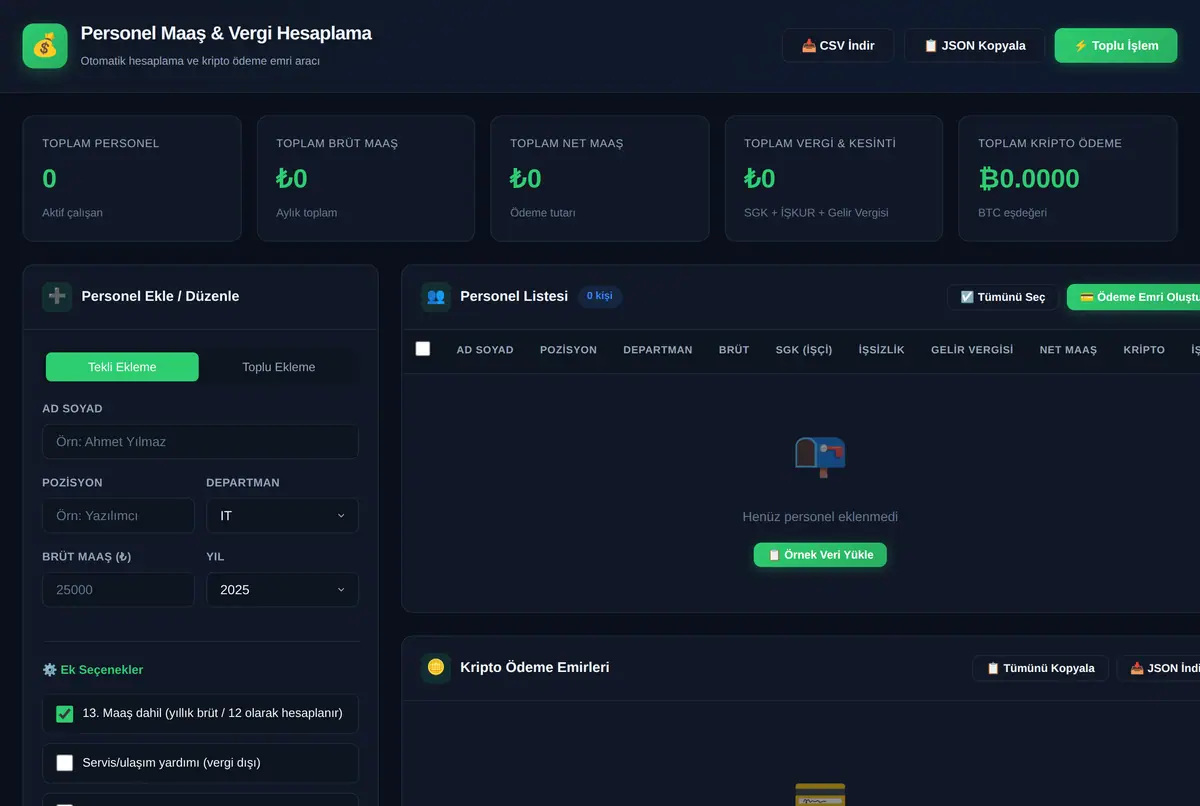
Task: Click the mailbox icon in empty personnel list
Action: (x=820, y=457)
